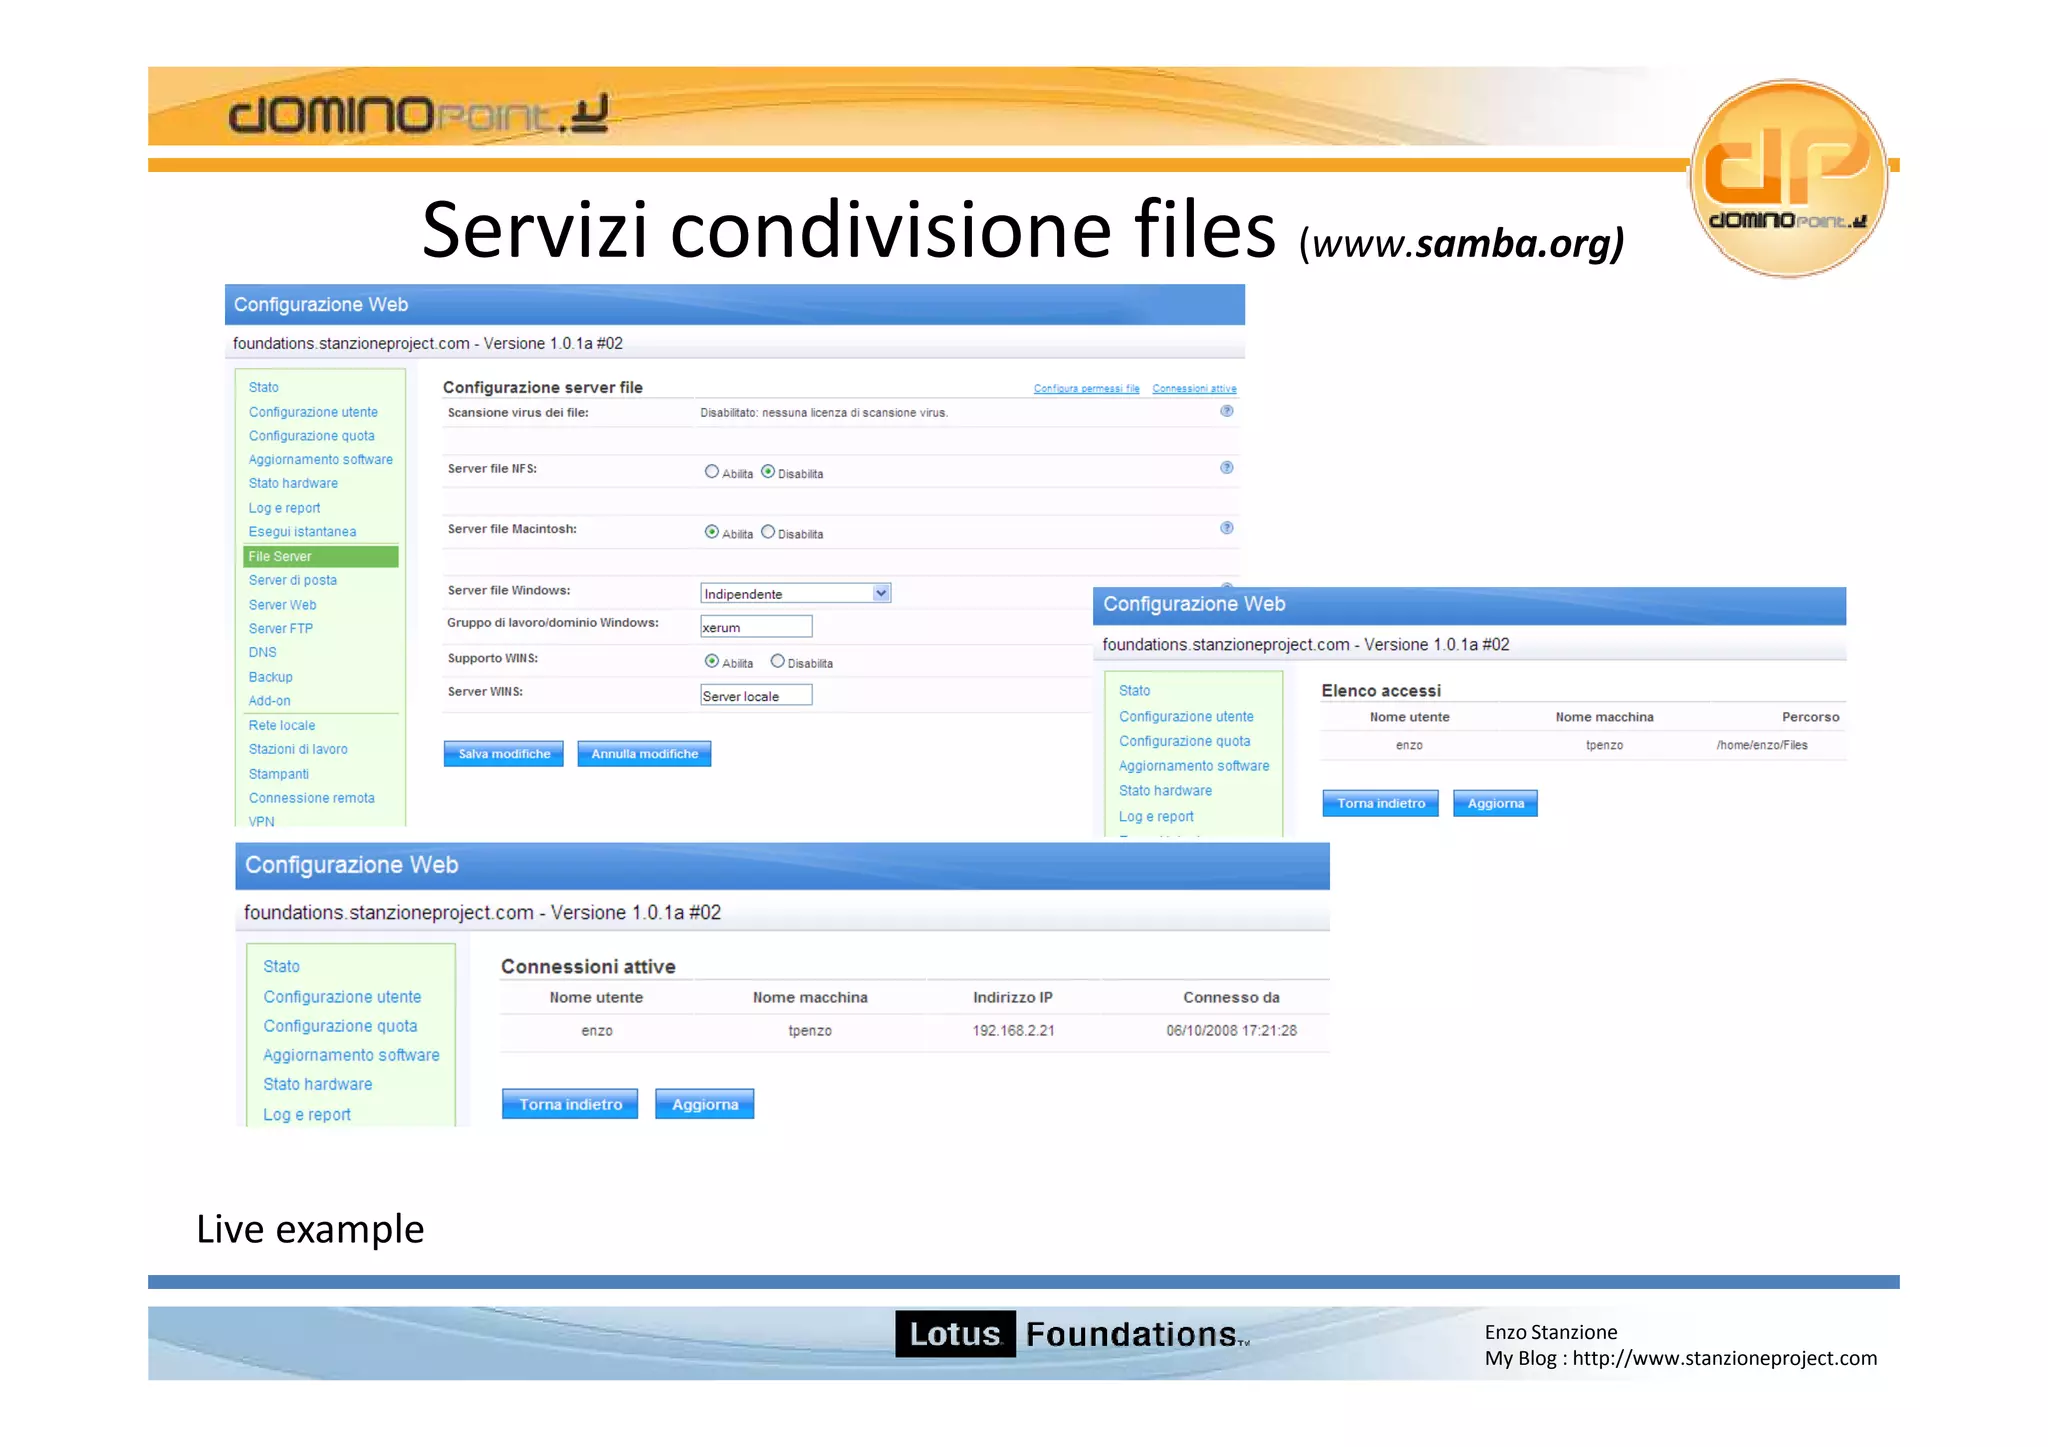Select Abilita for Server file NFS
This screenshot has width=2048, height=1447.
[711, 472]
